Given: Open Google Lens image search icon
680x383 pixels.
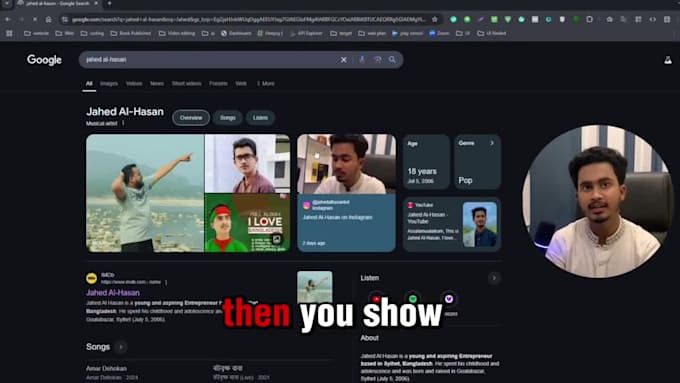Looking at the screenshot, I should click(x=377, y=60).
